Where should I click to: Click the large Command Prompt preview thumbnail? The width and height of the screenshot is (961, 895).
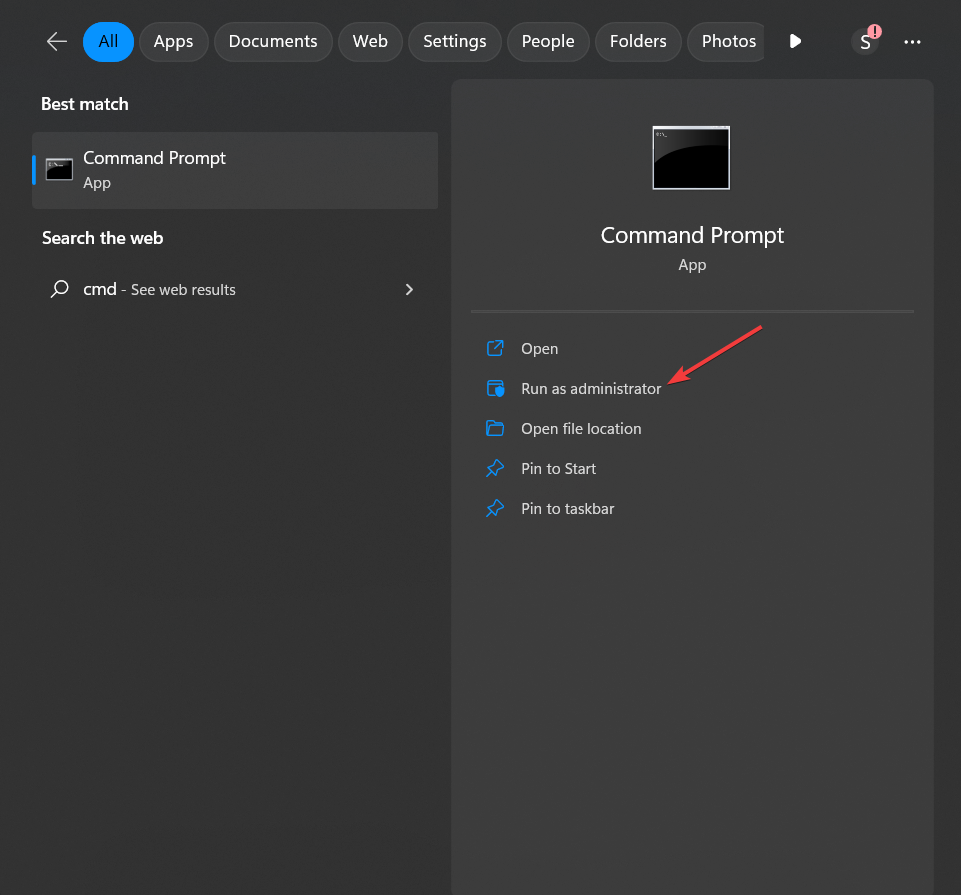pyautogui.click(x=691, y=158)
